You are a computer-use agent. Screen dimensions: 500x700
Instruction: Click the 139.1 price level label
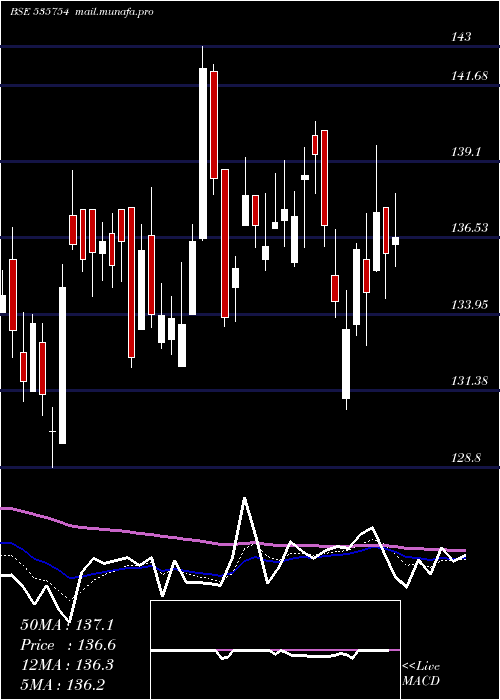(466, 152)
